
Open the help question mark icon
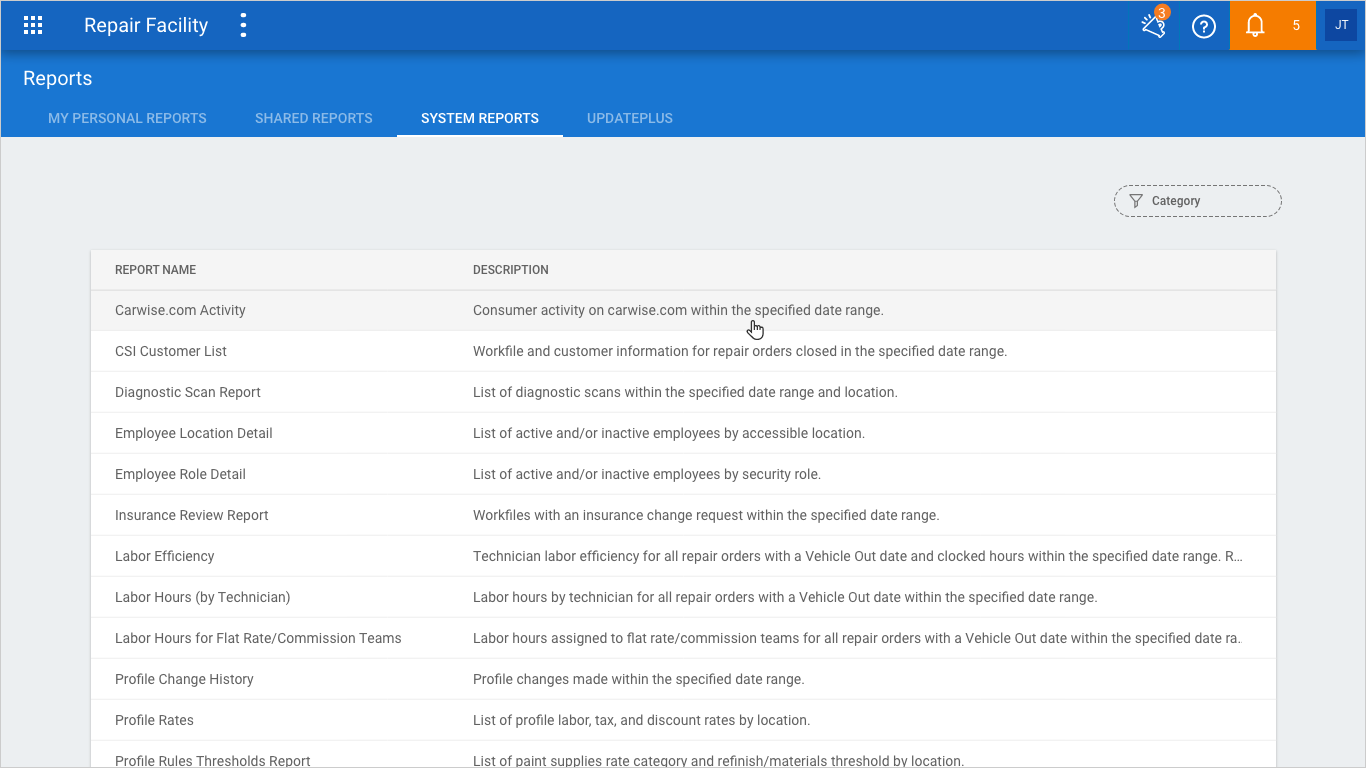1204,27
